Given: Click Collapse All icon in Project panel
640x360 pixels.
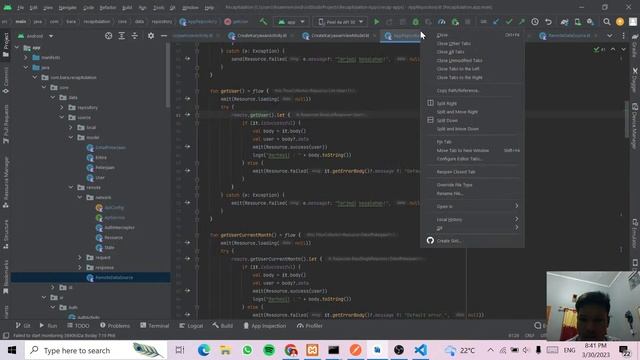Looking at the screenshot, I should (x=135, y=36).
